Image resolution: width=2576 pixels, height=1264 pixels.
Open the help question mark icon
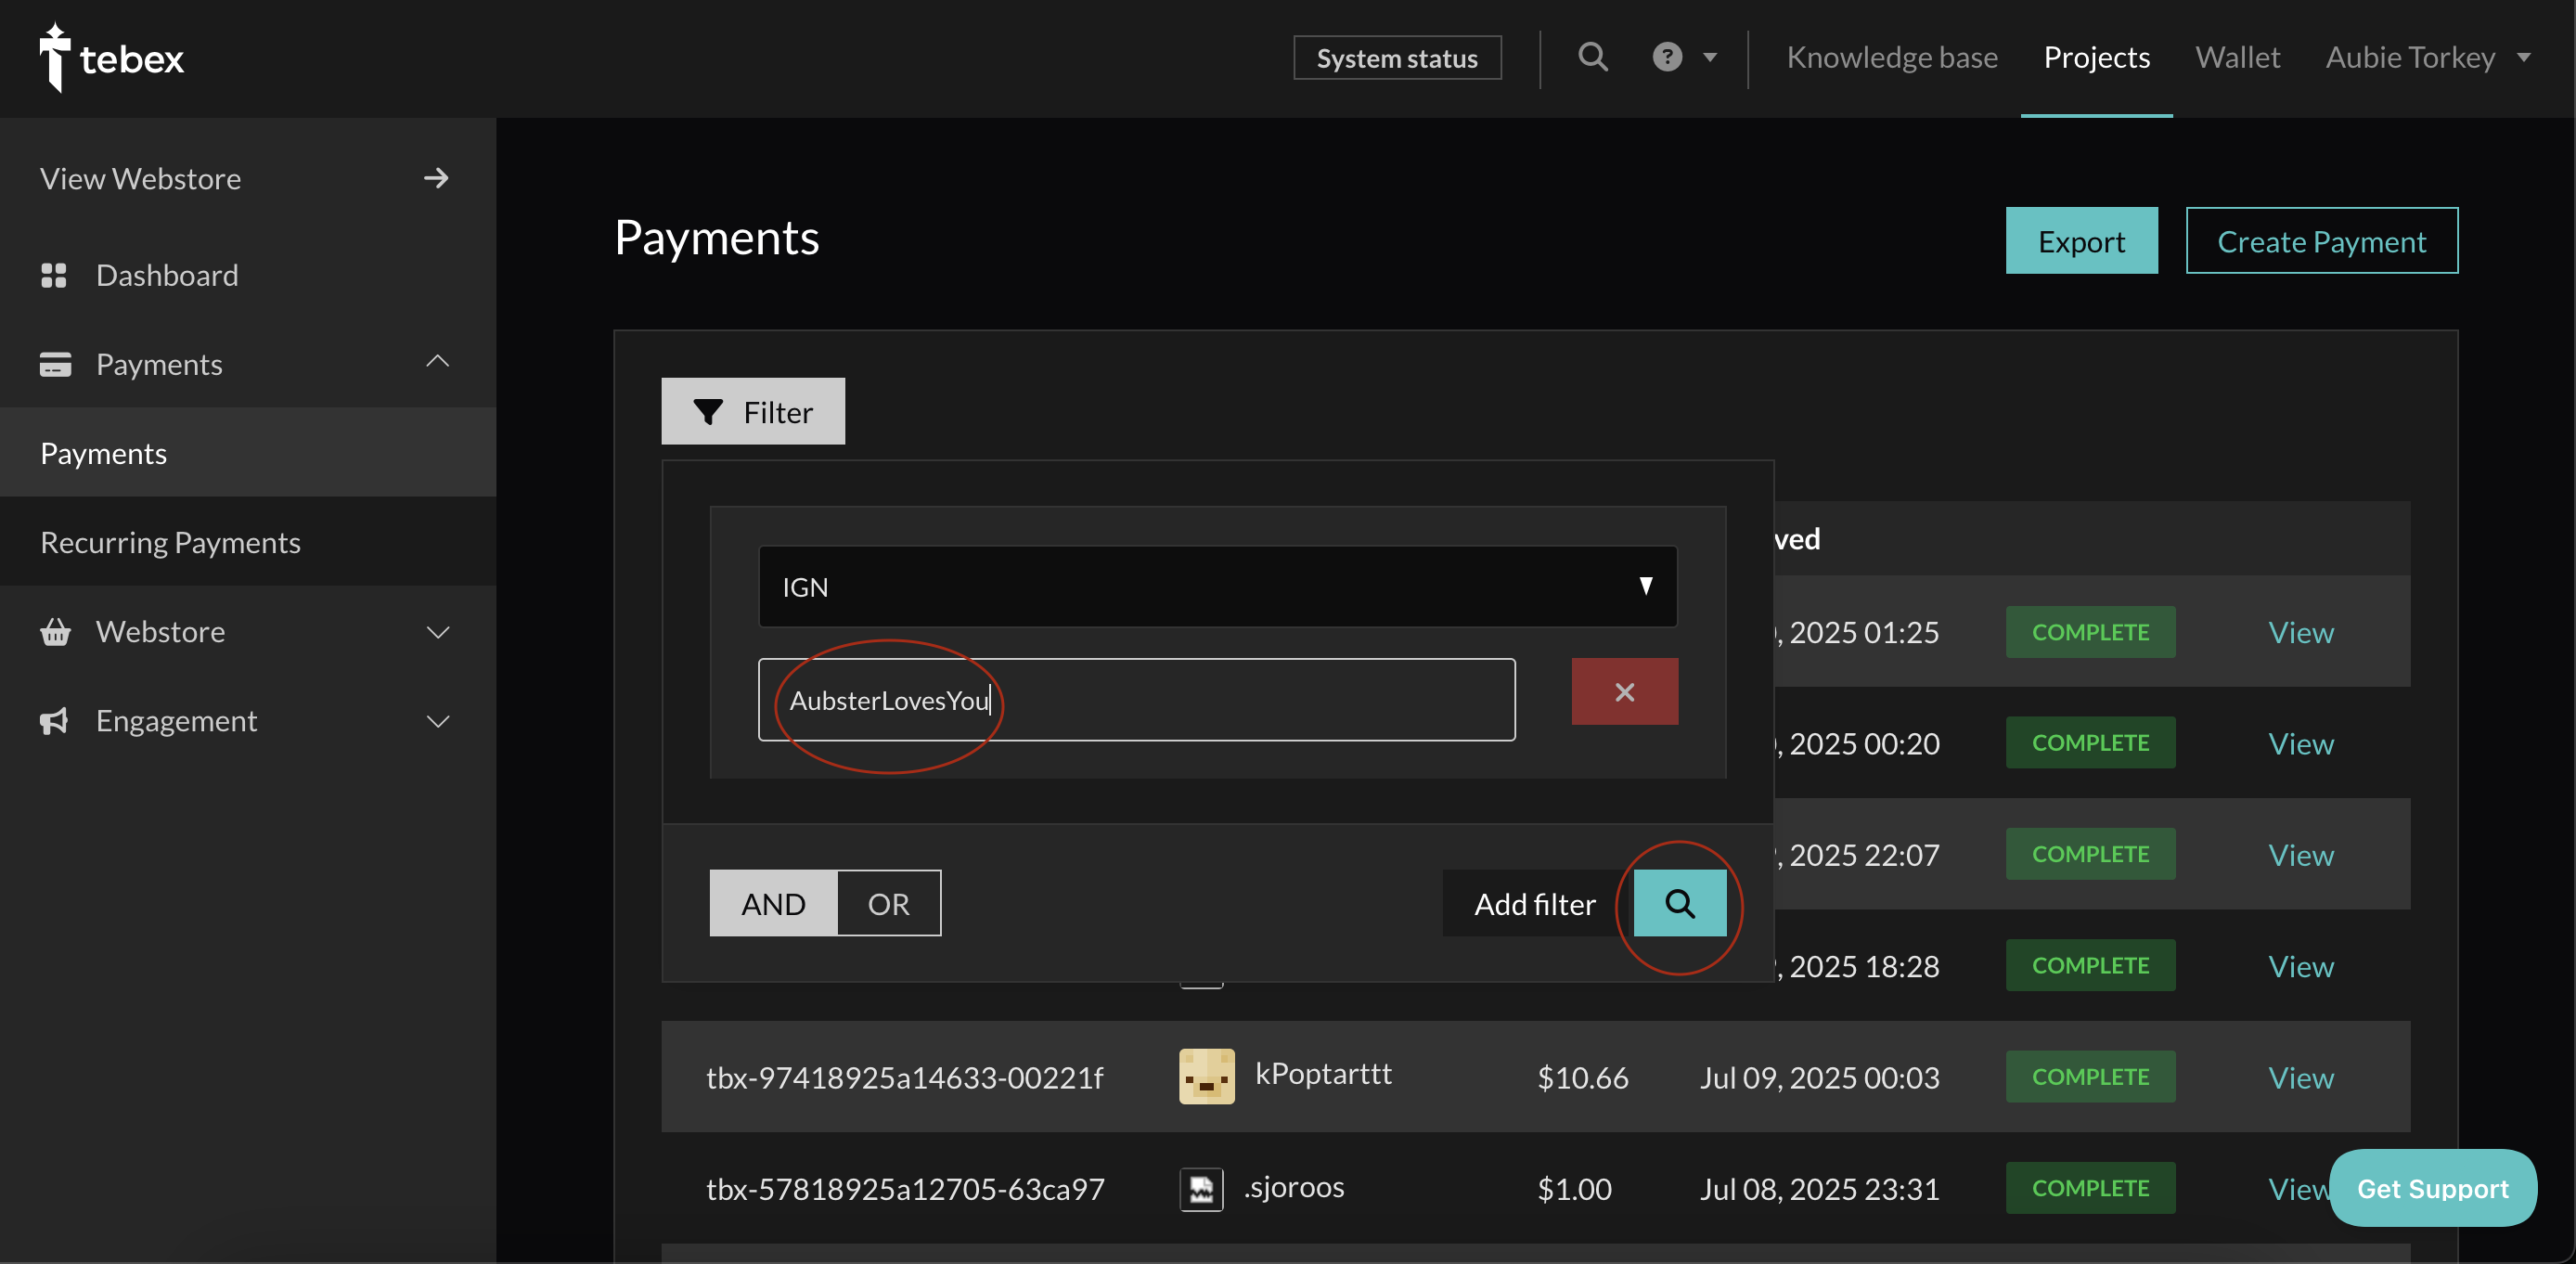tap(1667, 57)
